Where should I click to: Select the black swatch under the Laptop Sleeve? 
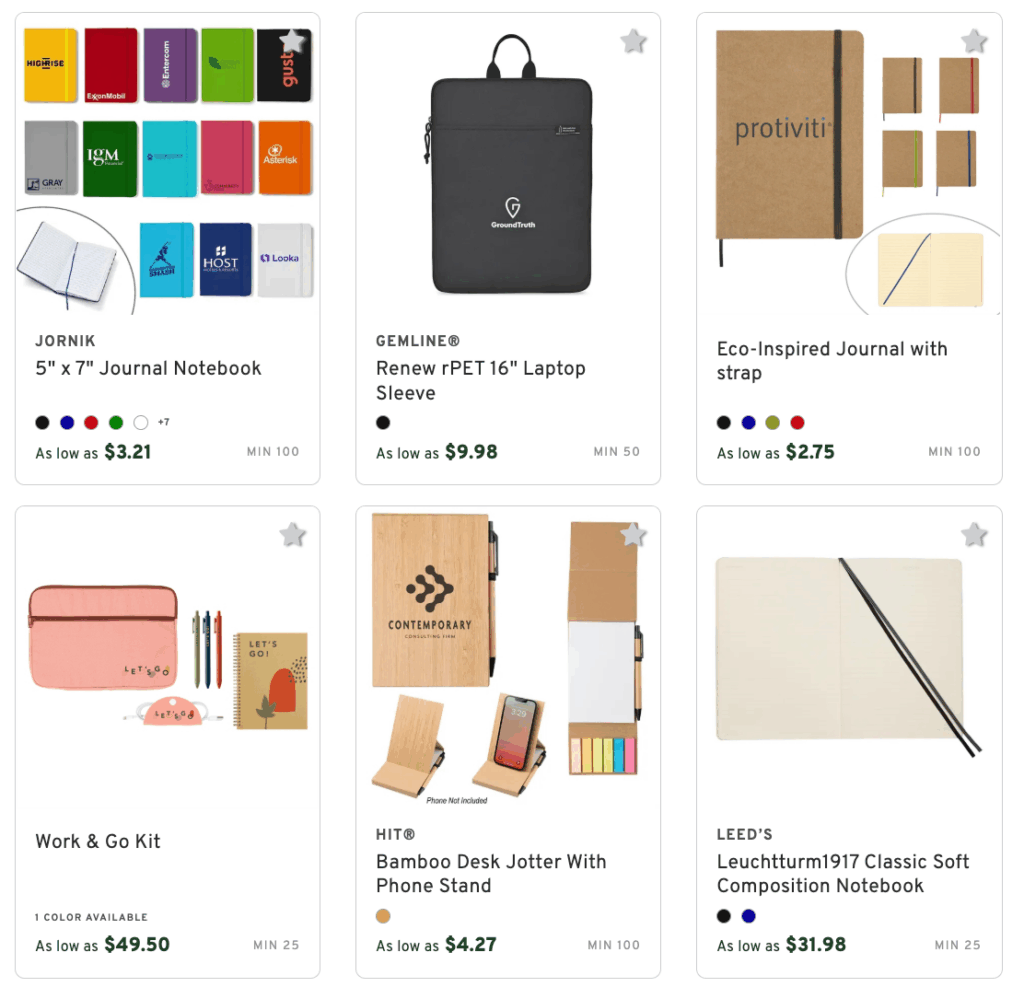coord(383,422)
